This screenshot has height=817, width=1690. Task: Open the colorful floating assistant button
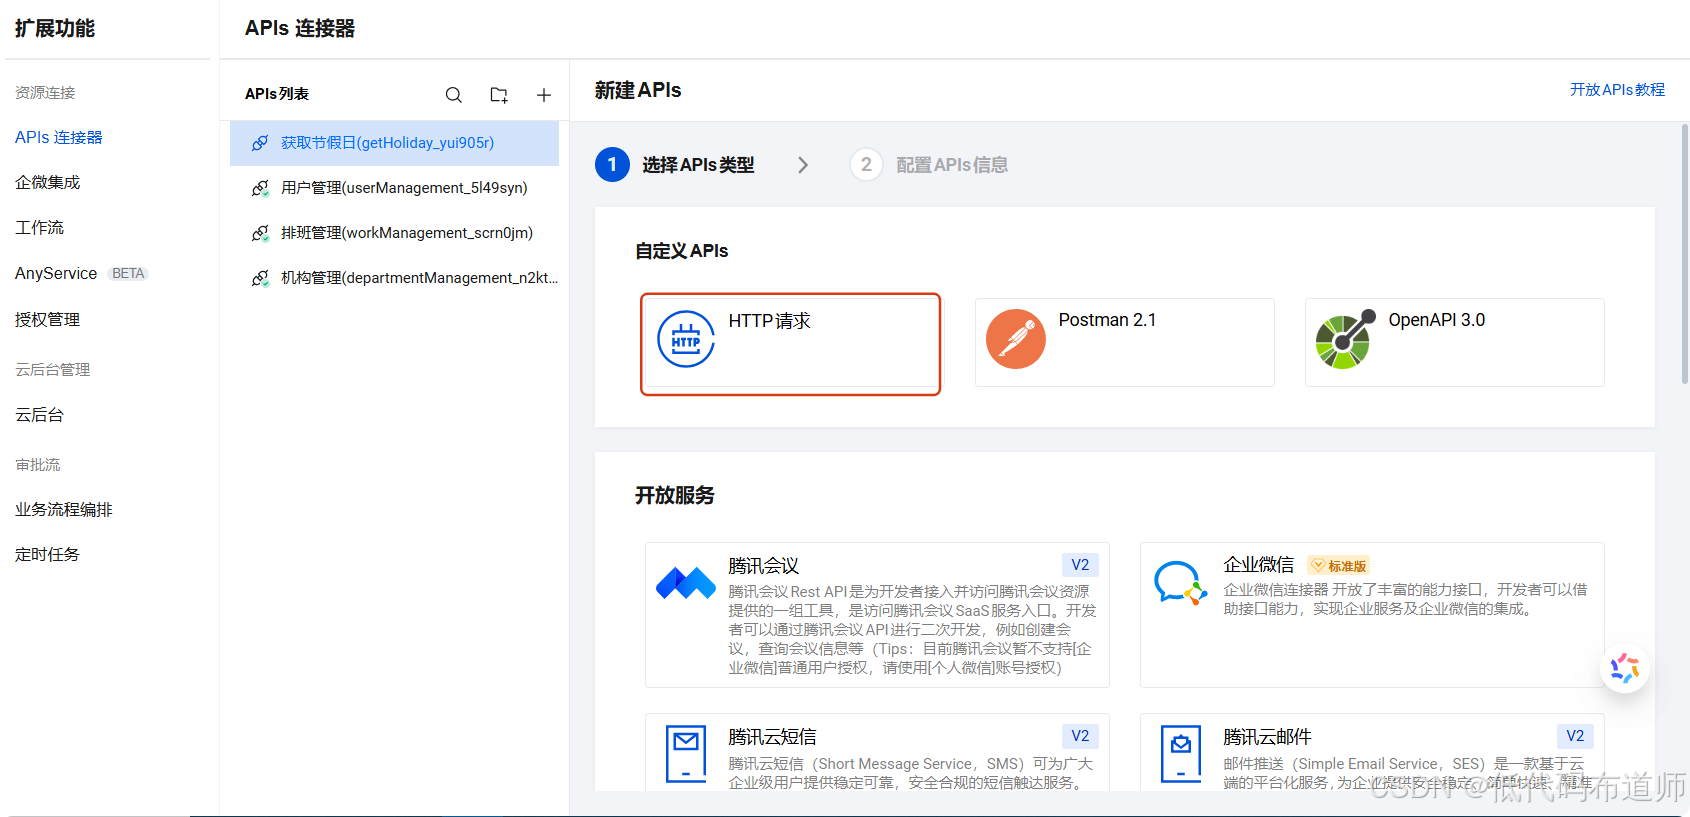tap(1625, 668)
